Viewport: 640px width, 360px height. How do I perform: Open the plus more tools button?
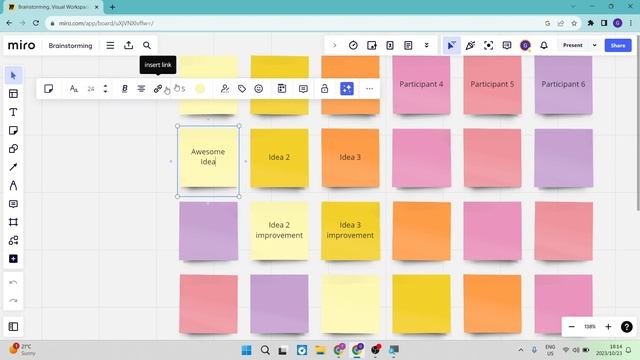[x=13, y=259]
